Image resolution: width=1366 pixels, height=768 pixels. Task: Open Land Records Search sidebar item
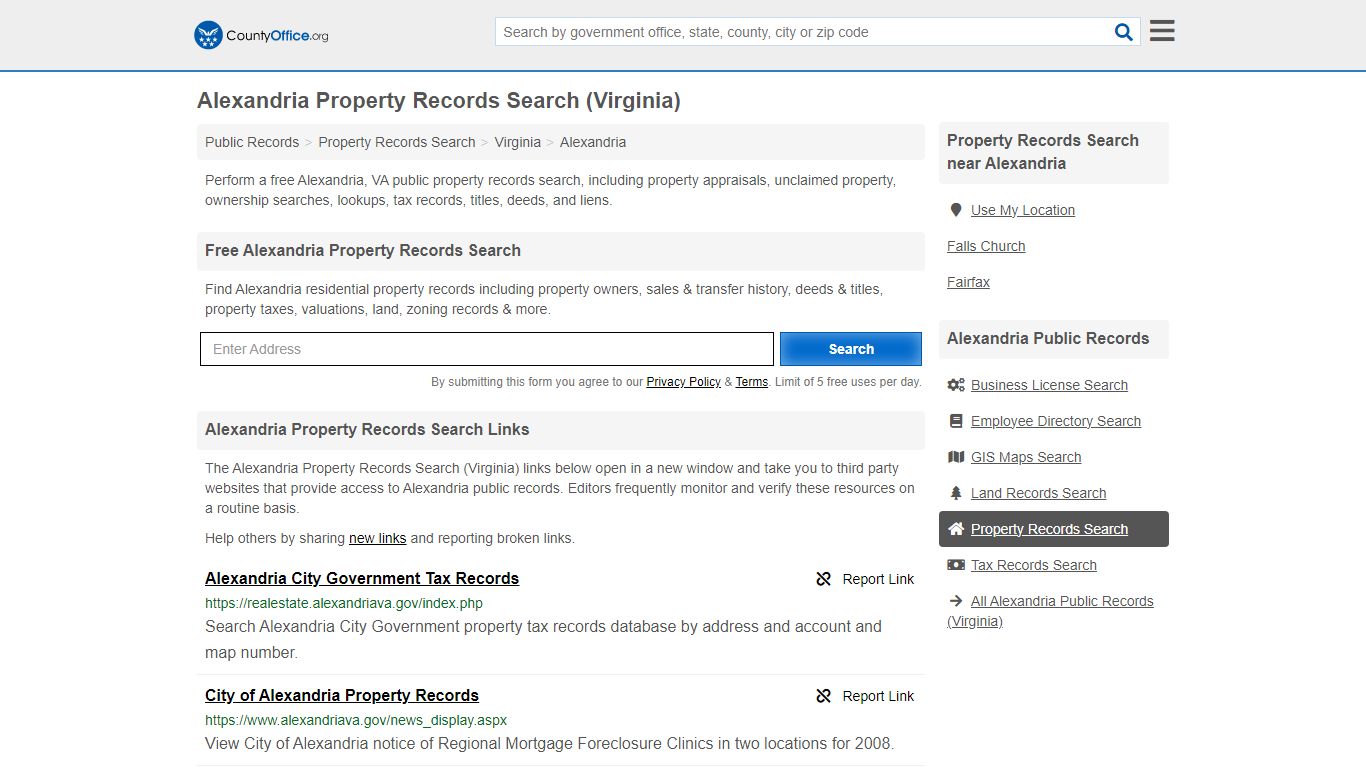[1038, 493]
